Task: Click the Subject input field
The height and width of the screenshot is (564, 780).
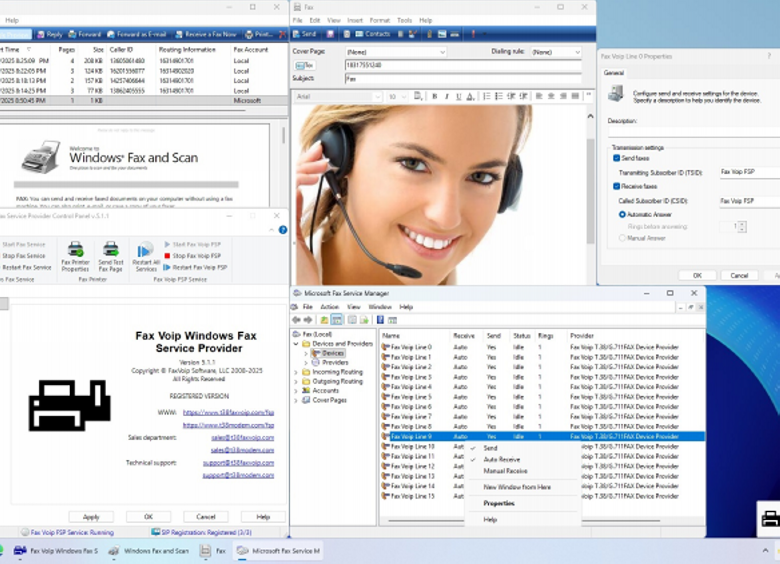Action: 463,79
